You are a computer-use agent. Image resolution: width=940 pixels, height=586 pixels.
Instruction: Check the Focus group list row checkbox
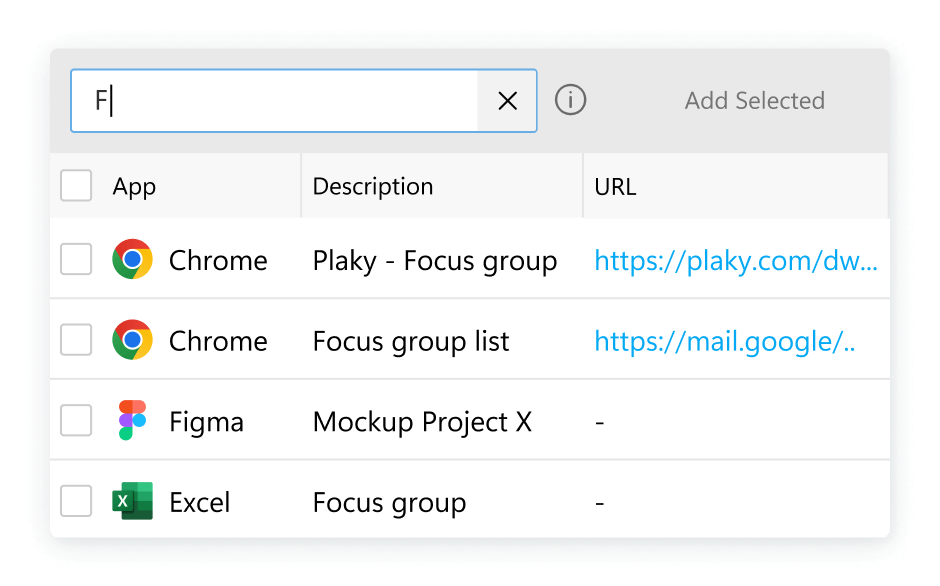coord(76,341)
